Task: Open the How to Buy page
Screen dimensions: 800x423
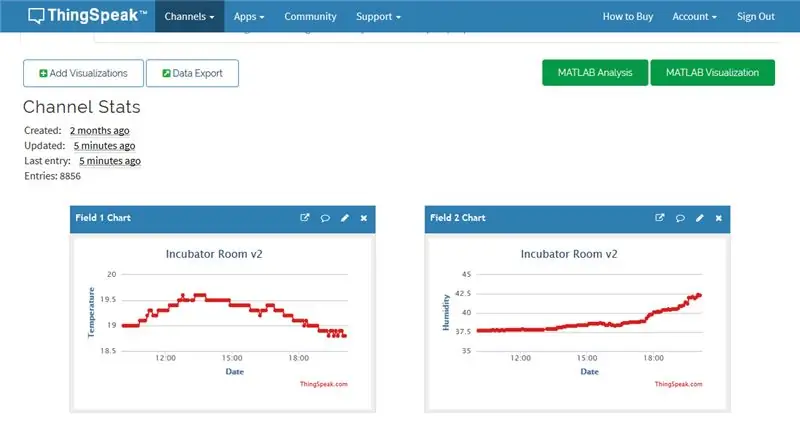Action: tap(628, 16)
